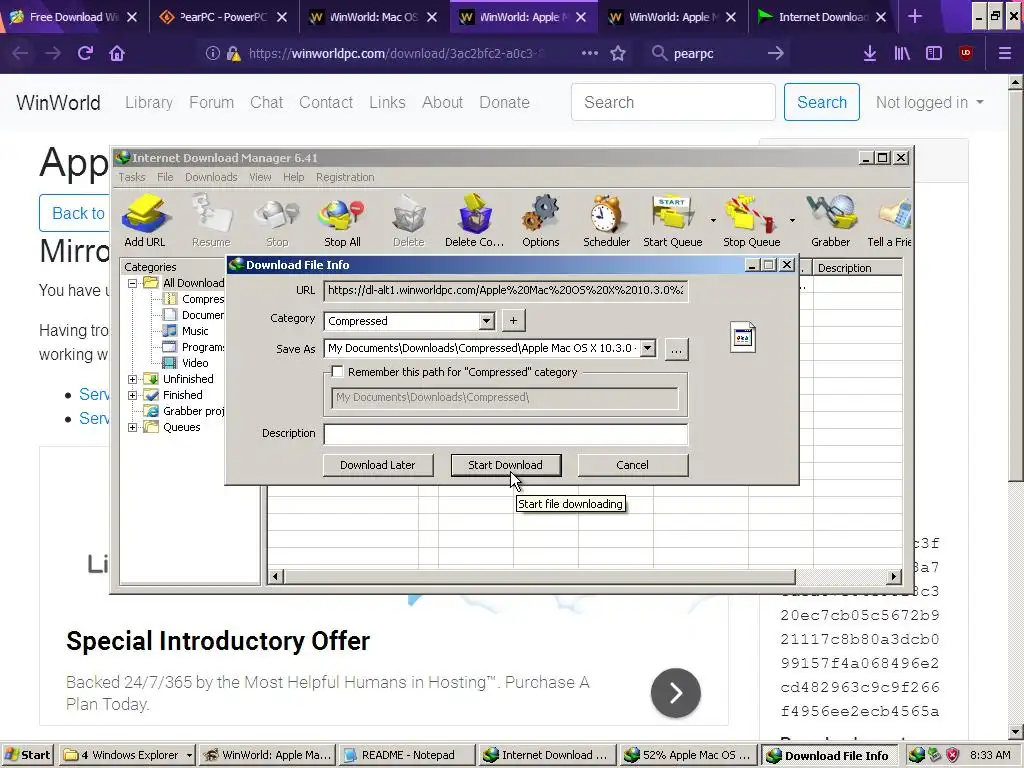Screen dimensions: 1024x768
Task: Open the Category dropdown showing Compressed
Action: (487, 321)
